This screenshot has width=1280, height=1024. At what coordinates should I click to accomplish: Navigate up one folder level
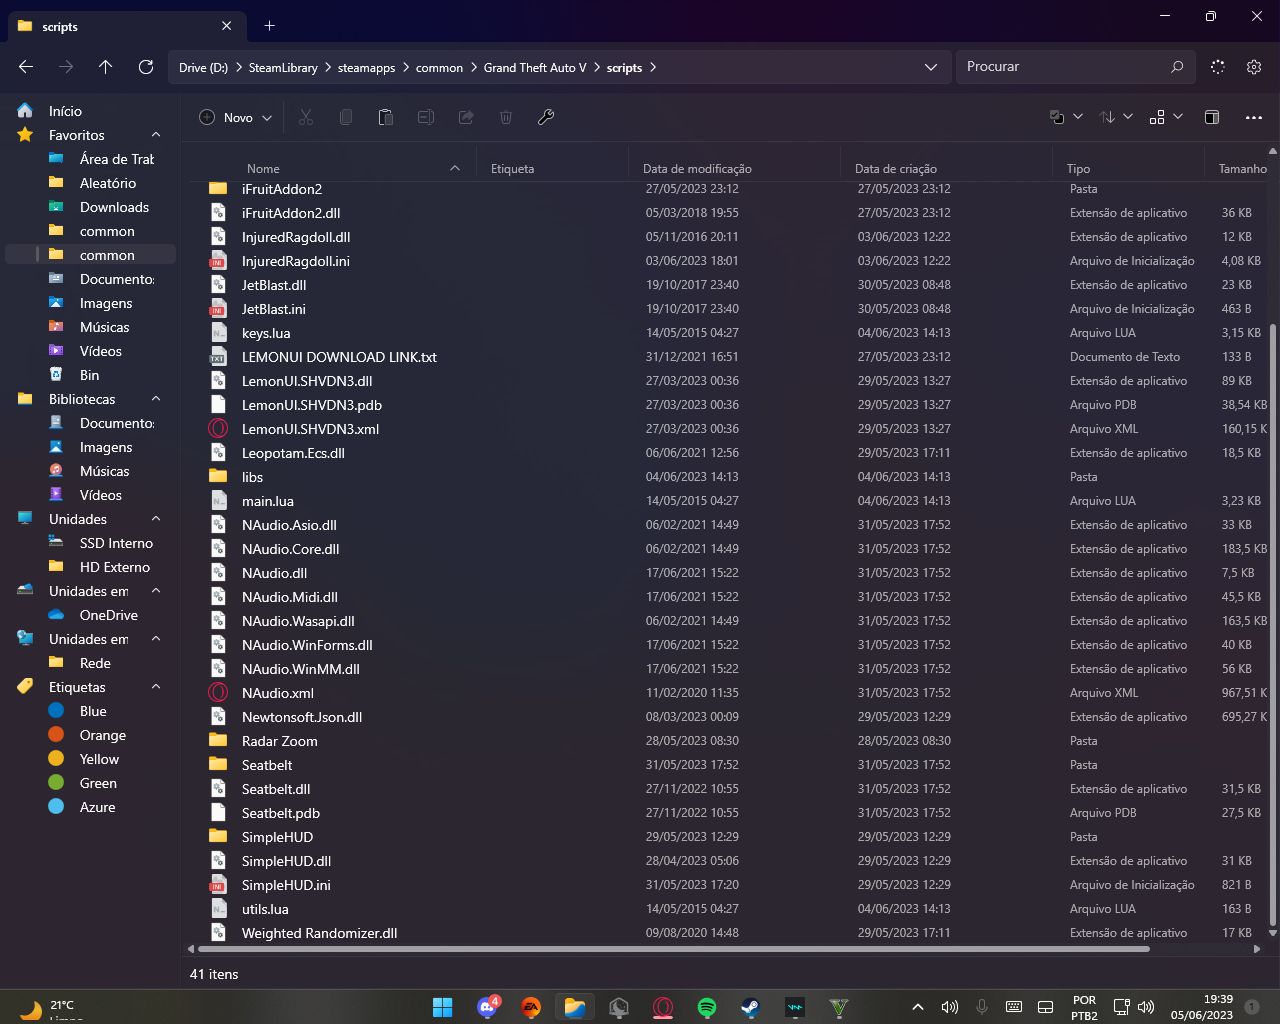(106, 67)
